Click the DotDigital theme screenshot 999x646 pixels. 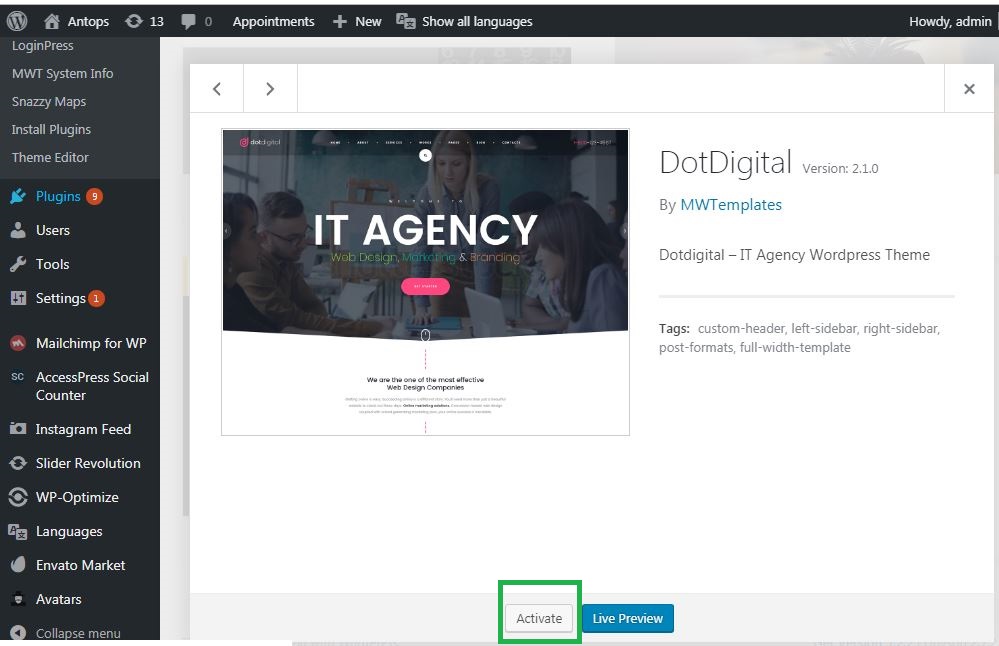425,282
